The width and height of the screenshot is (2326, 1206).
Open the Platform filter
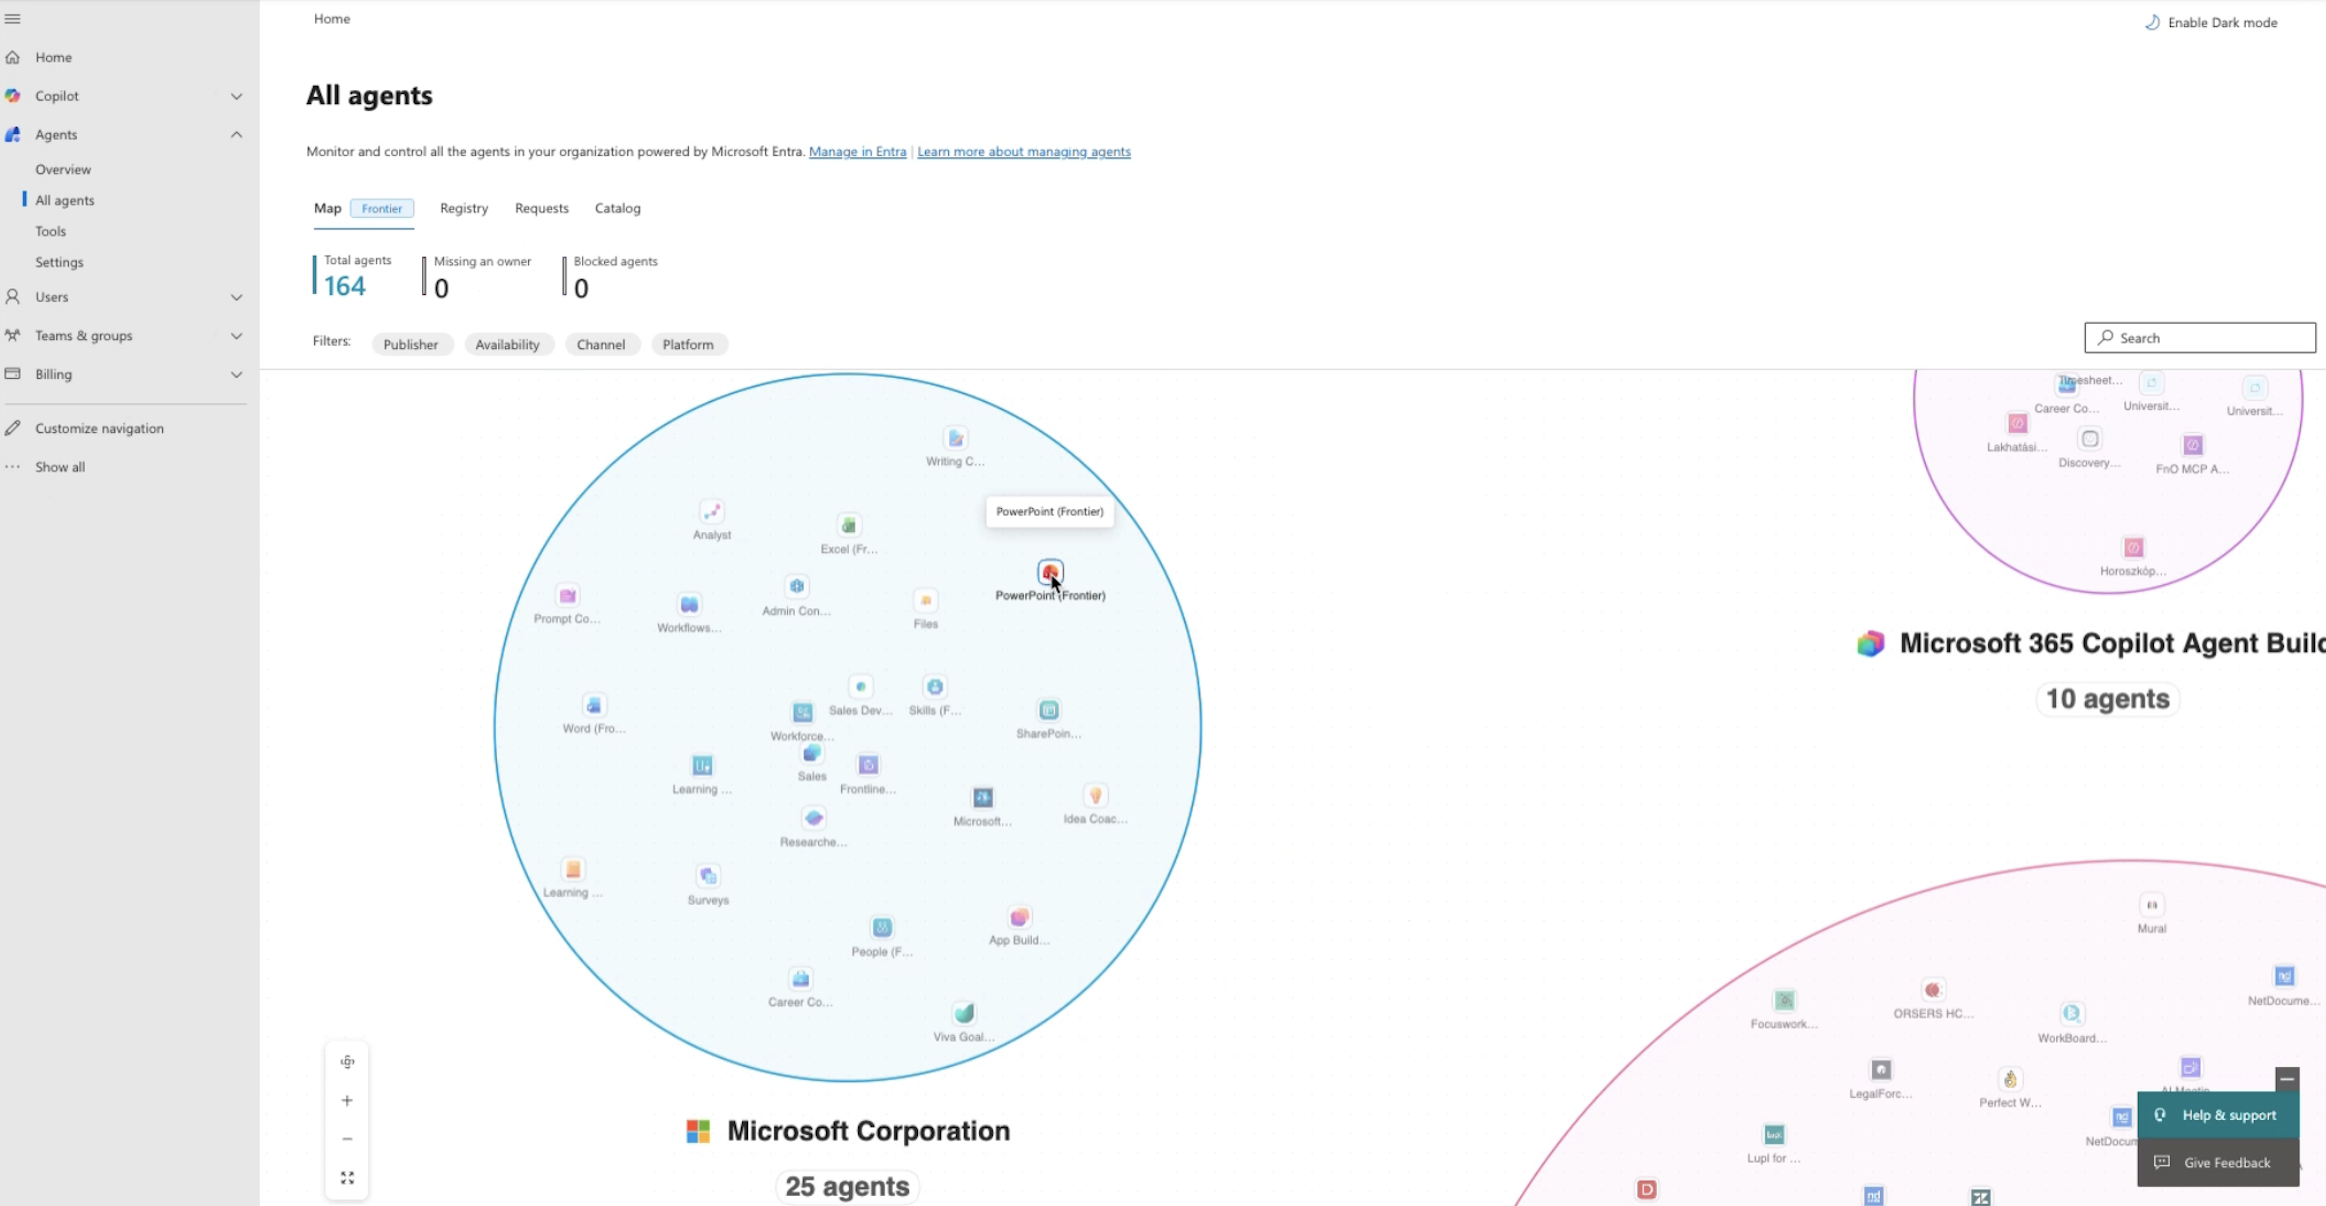[688, 344]
